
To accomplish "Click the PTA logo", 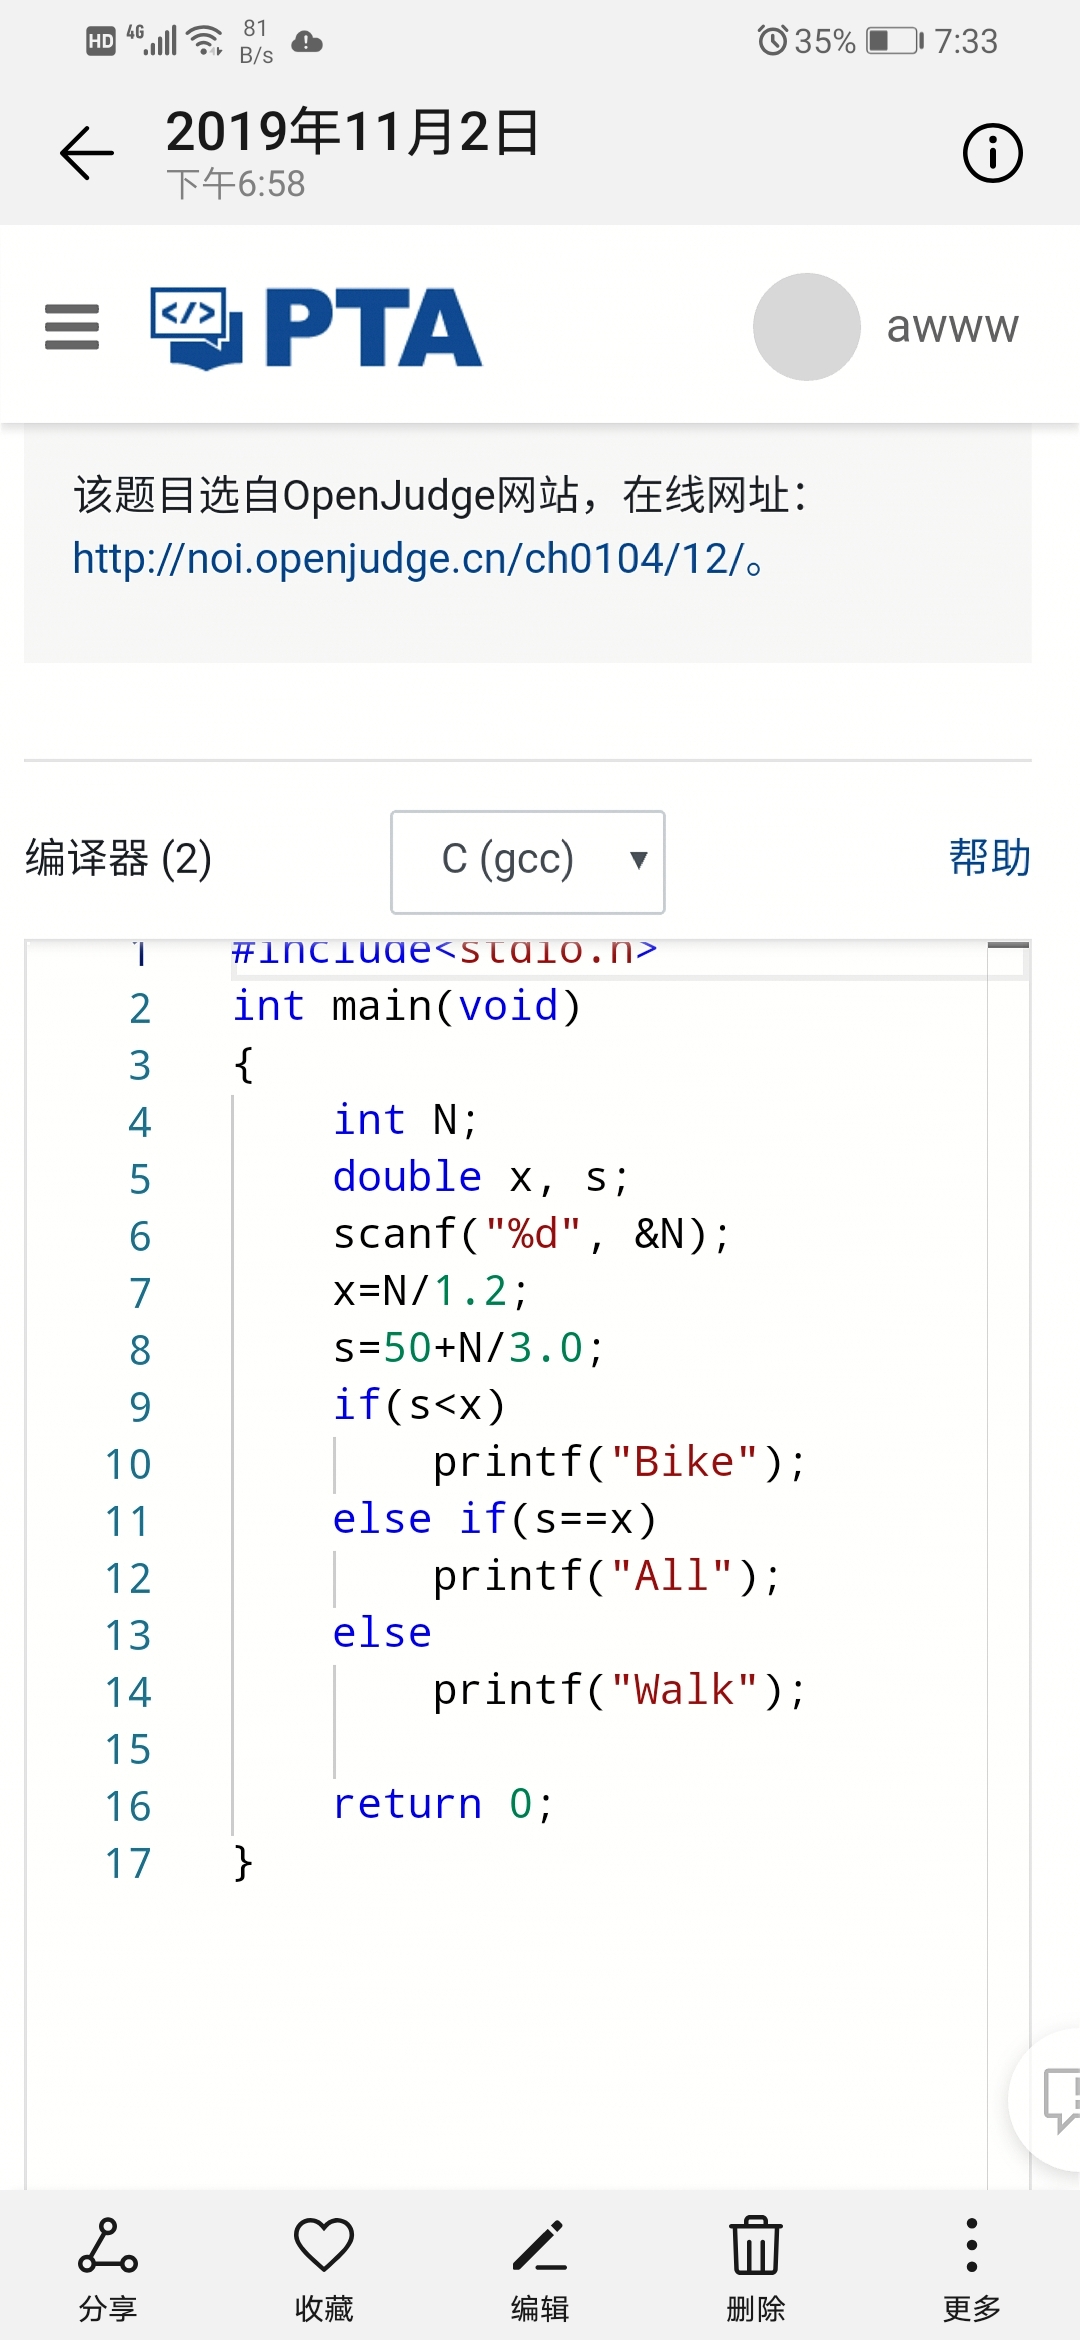I will point(316,327).
